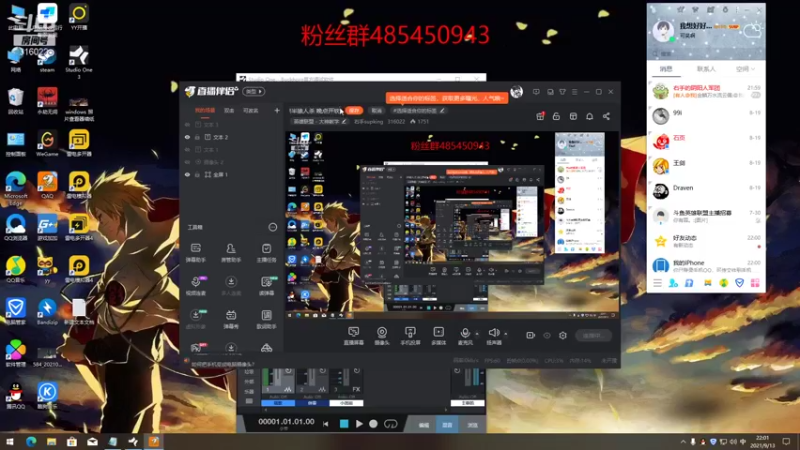Click Record in Studio One transport
800x450 pixels.
click(x=373, y=423)
